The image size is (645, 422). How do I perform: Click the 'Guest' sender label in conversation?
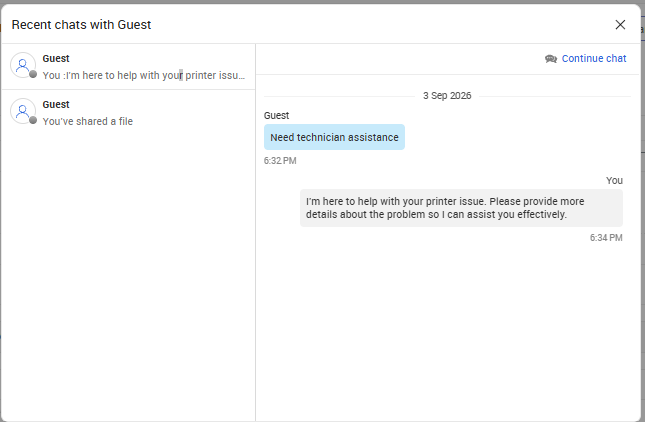(x=276, y=116)
